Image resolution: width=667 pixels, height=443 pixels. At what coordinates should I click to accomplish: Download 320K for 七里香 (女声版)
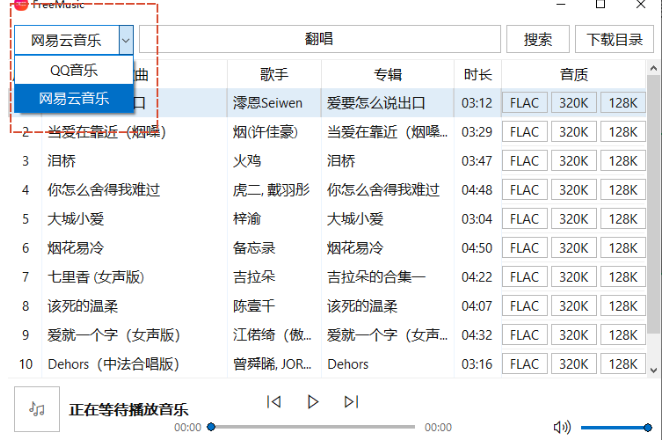[x=574, y=277]
